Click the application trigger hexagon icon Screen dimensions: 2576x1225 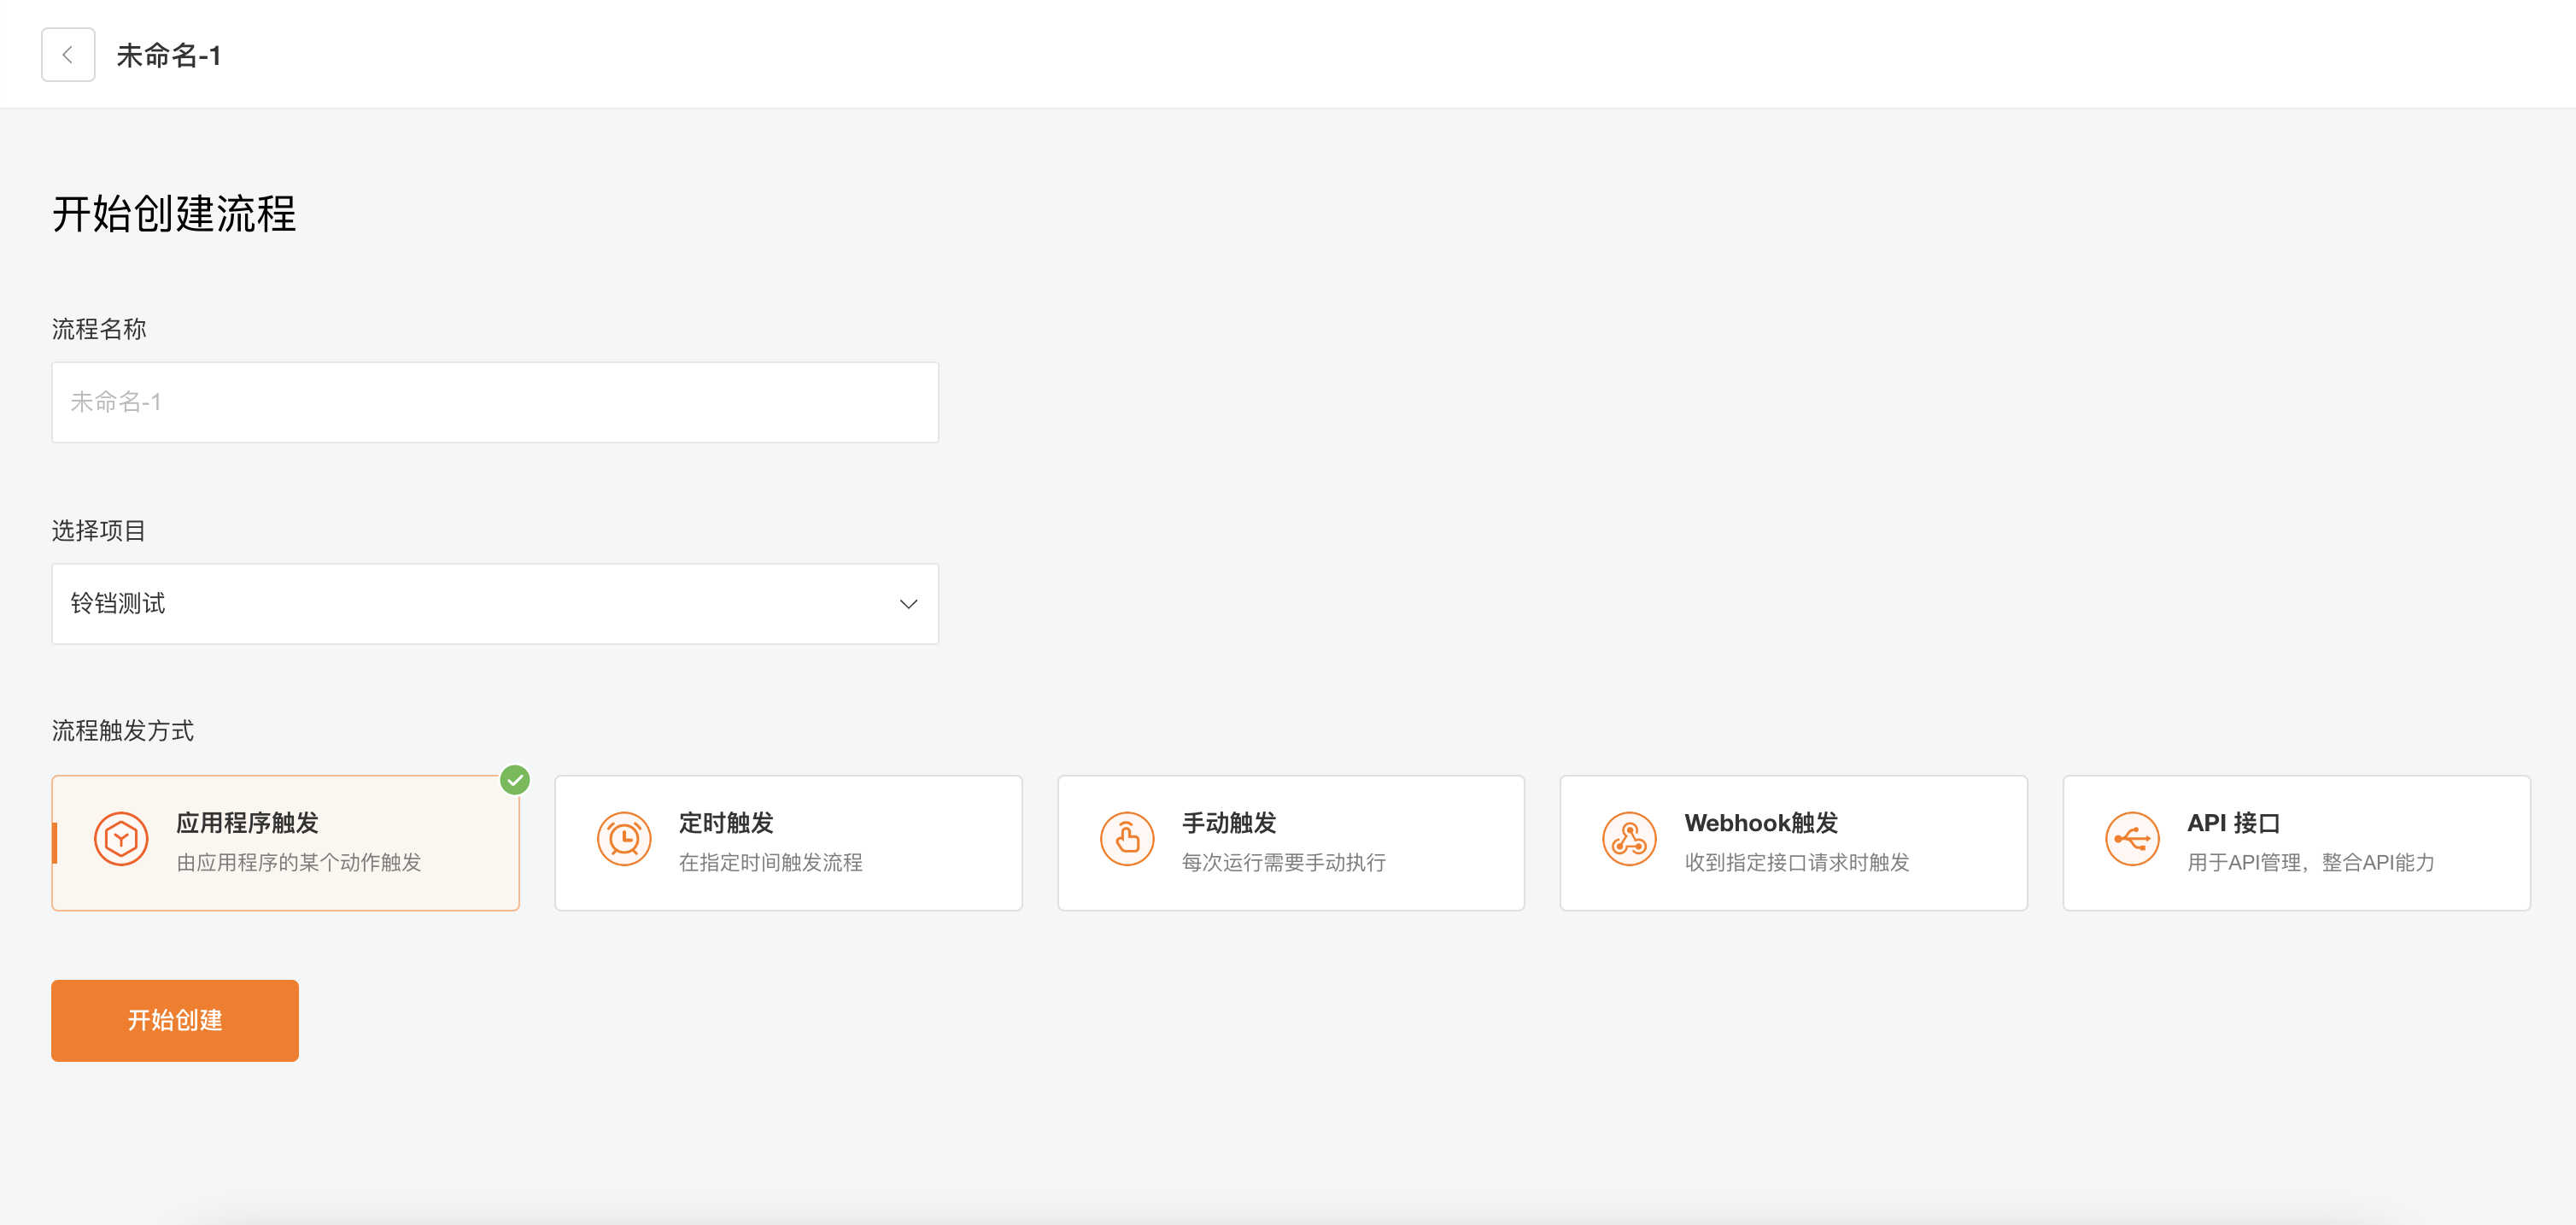(x=121, y=839)
